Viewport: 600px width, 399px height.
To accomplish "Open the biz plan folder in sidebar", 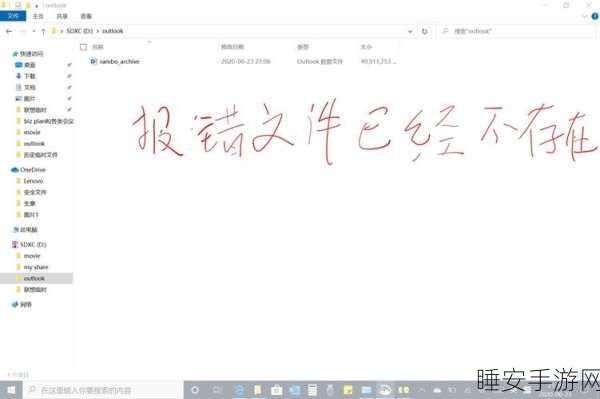I will click(x=49, y=121).
